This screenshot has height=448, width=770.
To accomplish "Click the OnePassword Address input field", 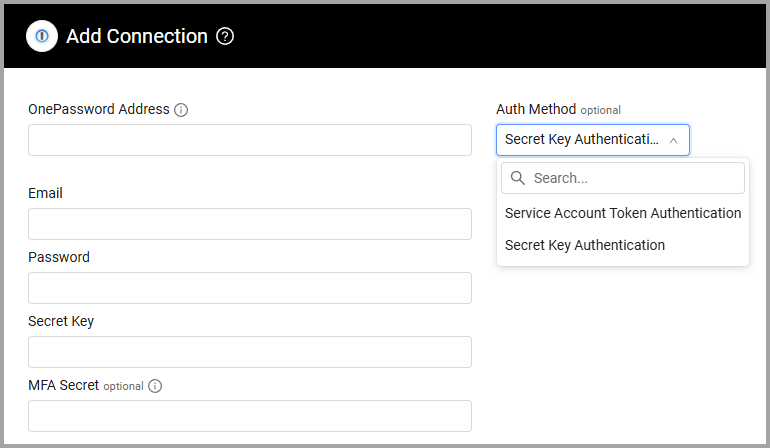I will click(x=249, y=140).
